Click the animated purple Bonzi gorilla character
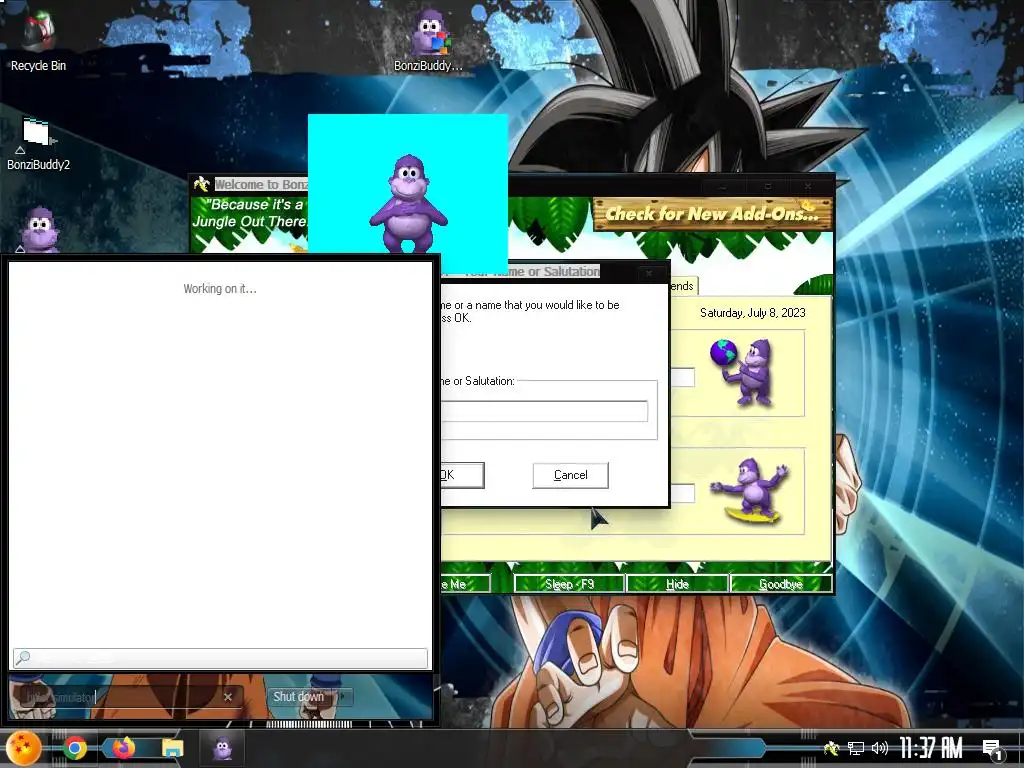This screenshot has width=1024, height=768. coord(409,204)
